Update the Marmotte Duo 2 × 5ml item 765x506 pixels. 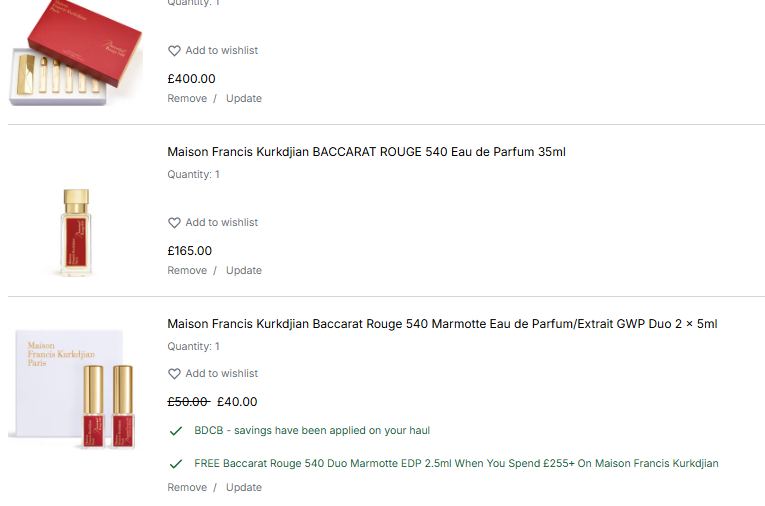(x=244, y=488)
